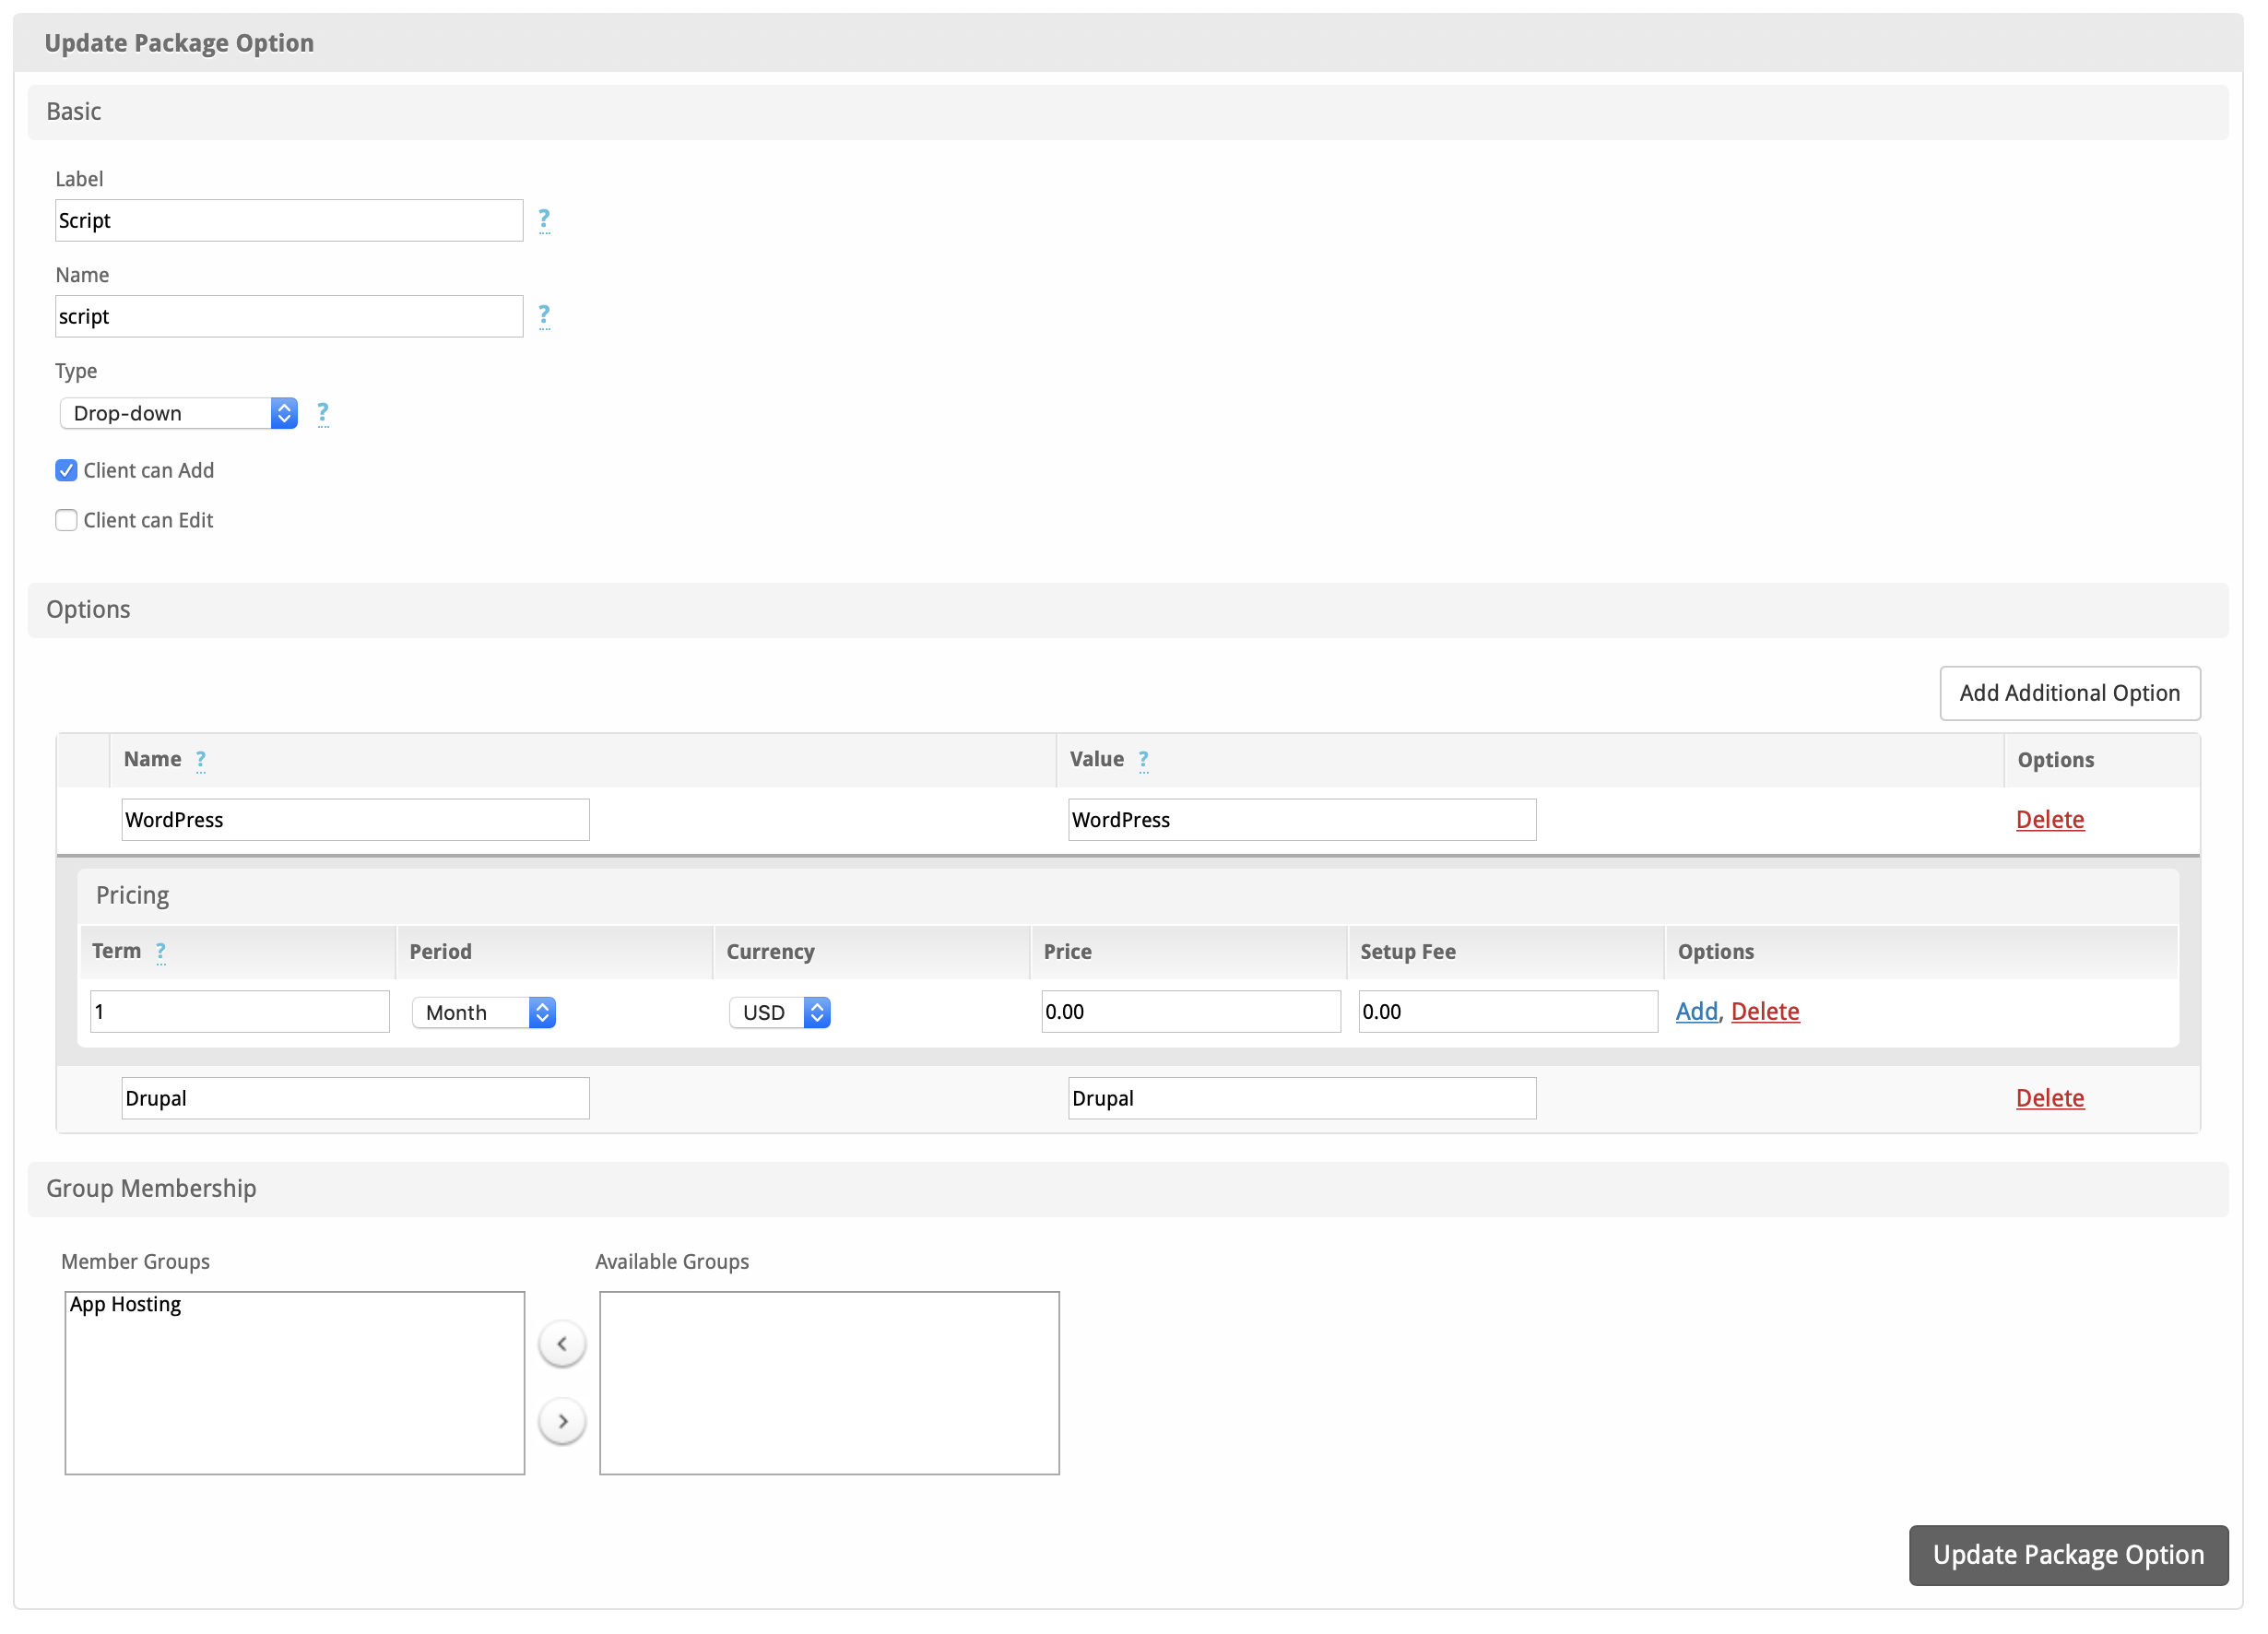Click the help icon beside Label field
2268x1634 pixels.
(x=544, y=219)
